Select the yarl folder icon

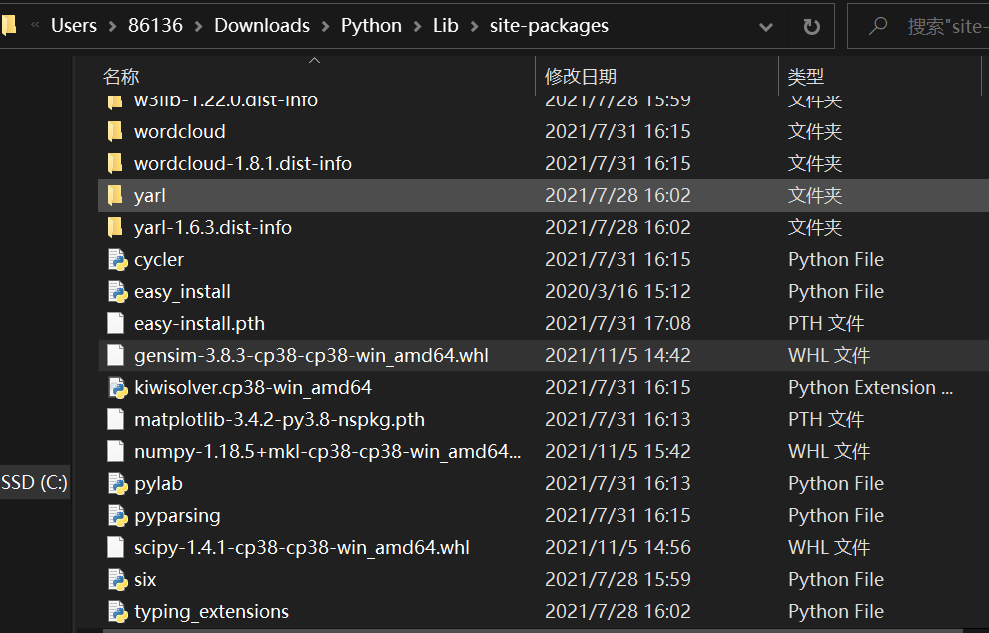pyautogui.click(x=115, y=195)
